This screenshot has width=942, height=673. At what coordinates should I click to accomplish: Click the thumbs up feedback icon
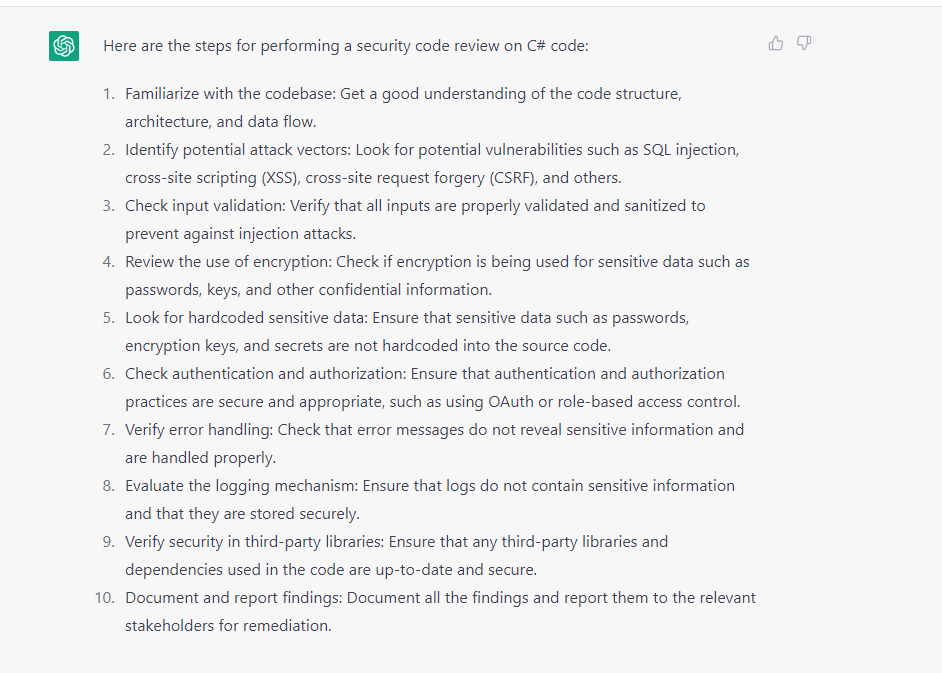(776, 43)
